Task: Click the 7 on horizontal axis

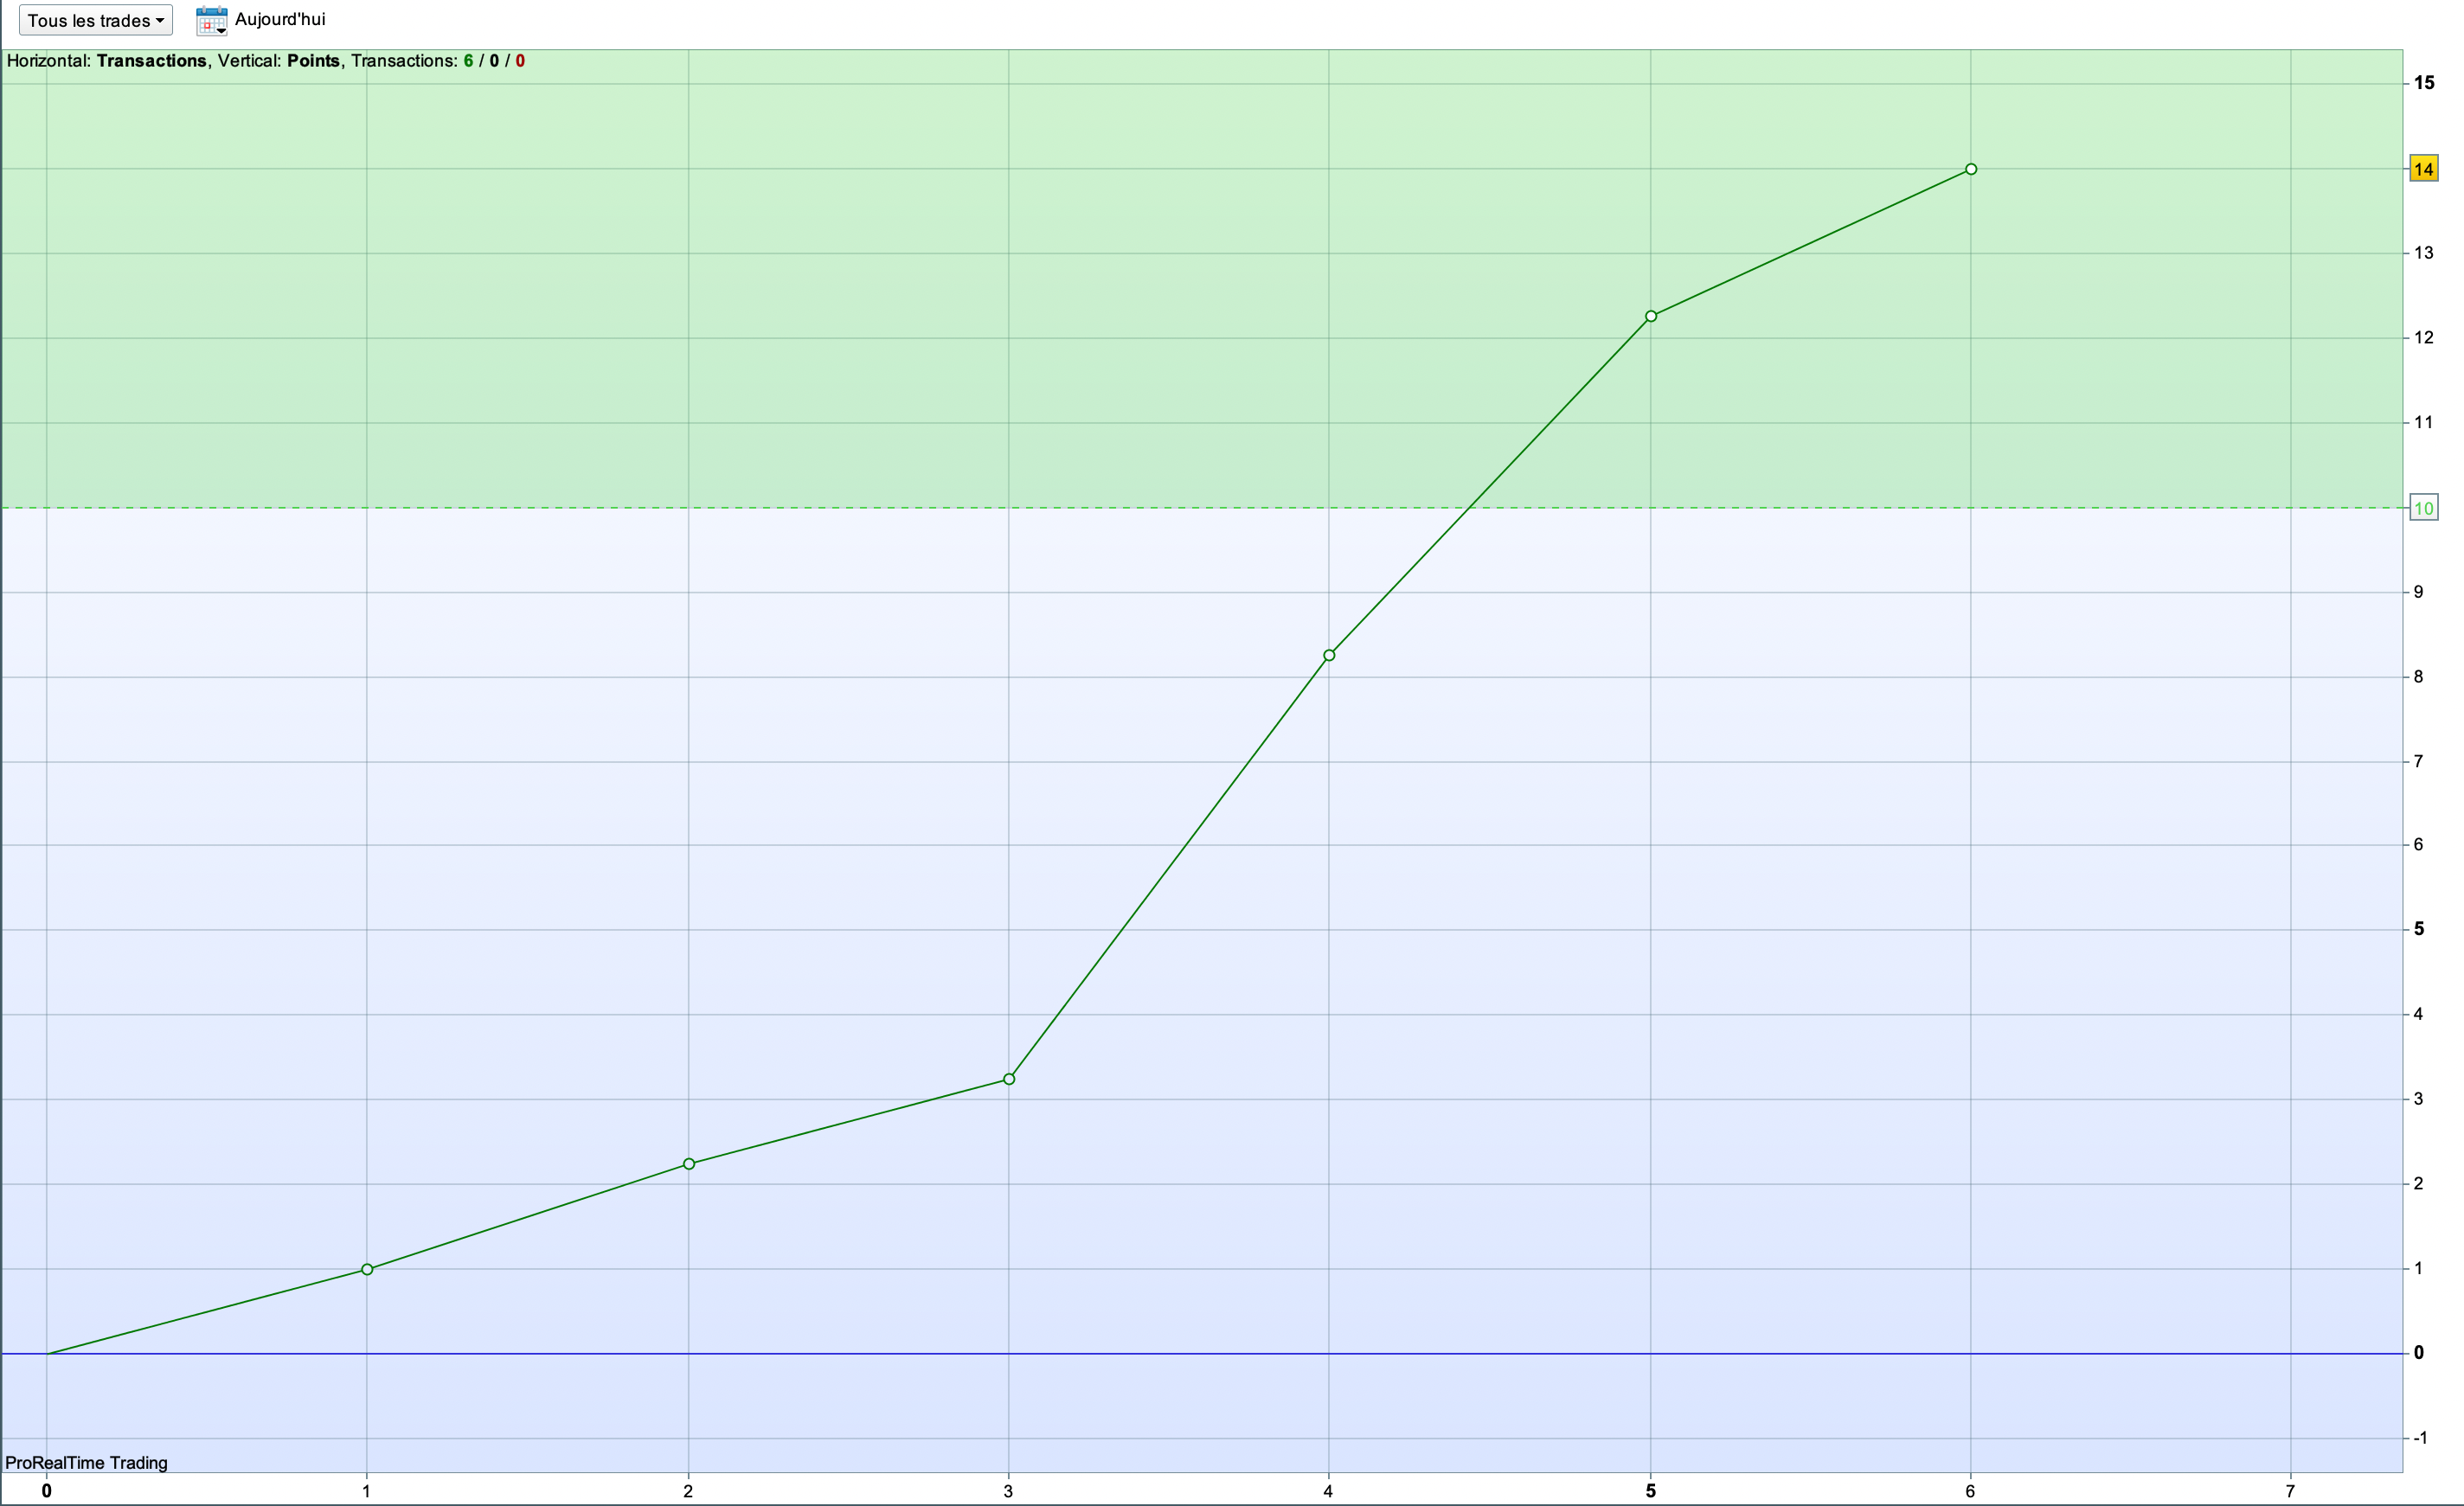Action: pos(2290,1491)
